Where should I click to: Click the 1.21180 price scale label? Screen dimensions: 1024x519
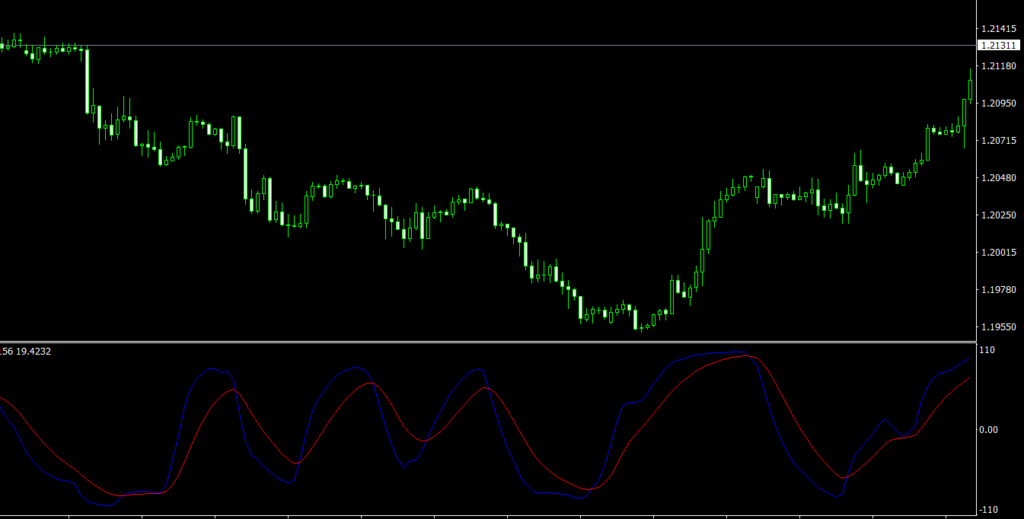click(999, 66)
